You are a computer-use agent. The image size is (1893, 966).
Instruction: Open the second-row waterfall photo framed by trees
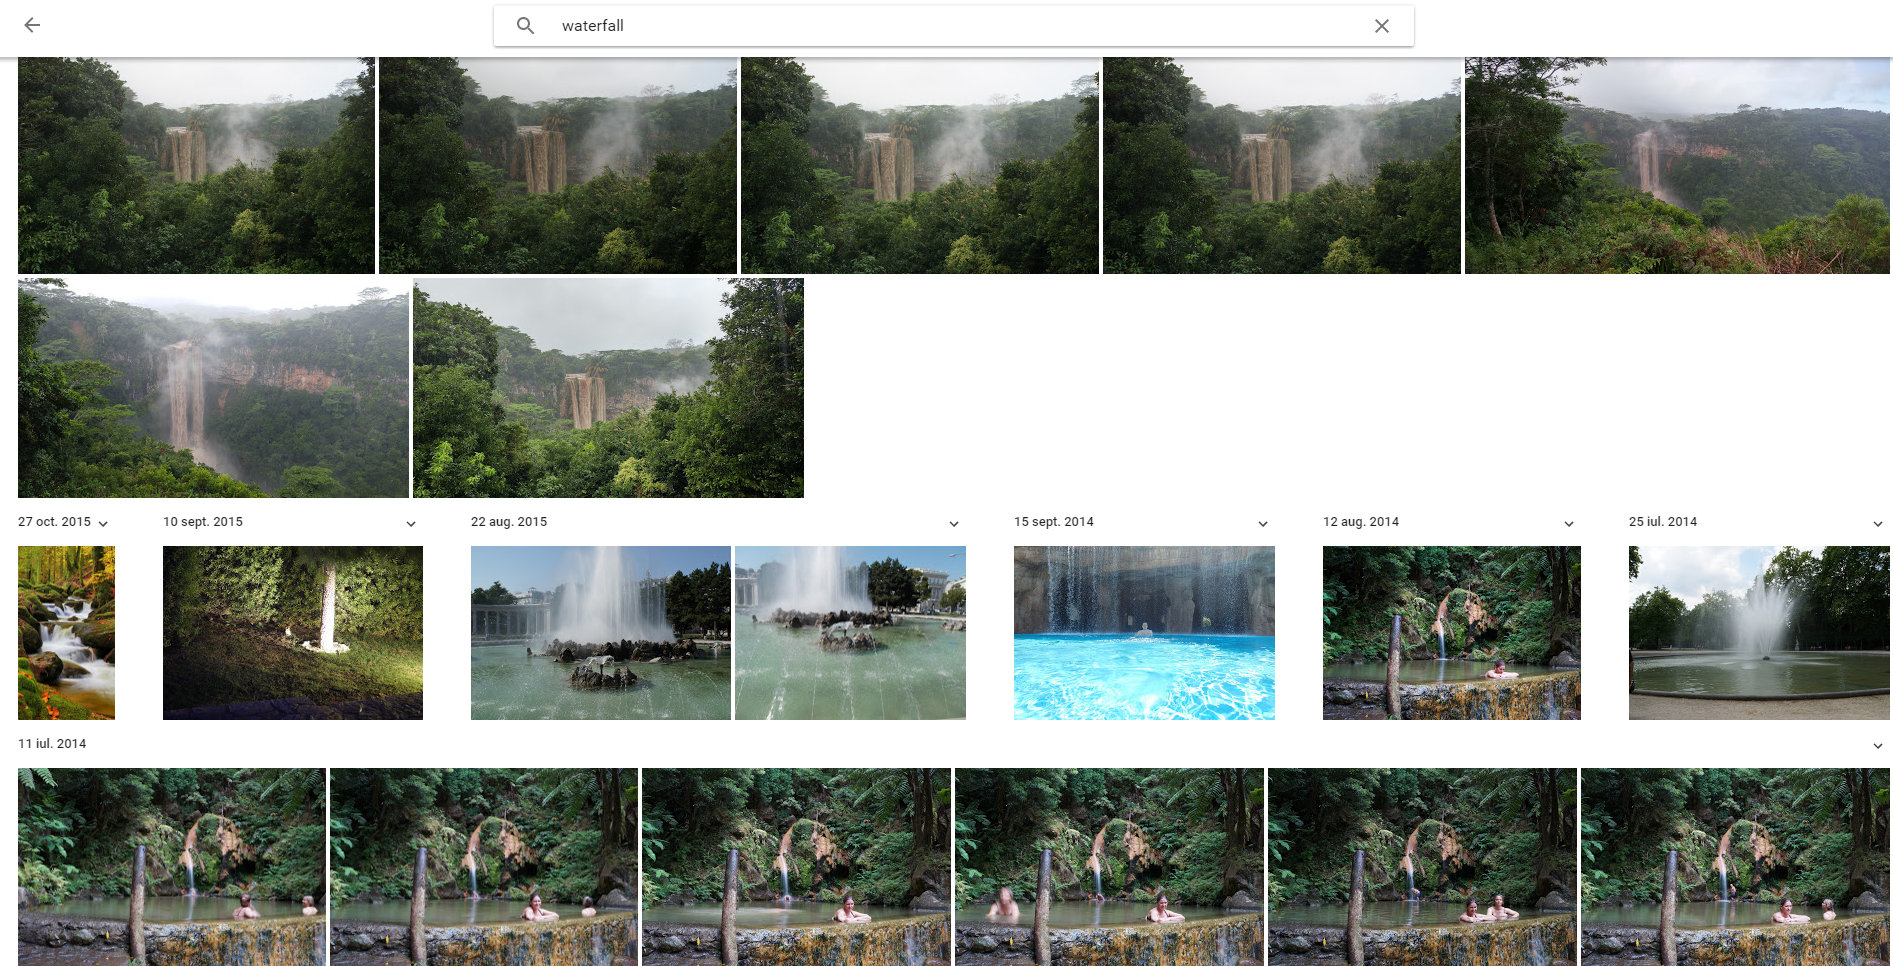coord(608,388)
